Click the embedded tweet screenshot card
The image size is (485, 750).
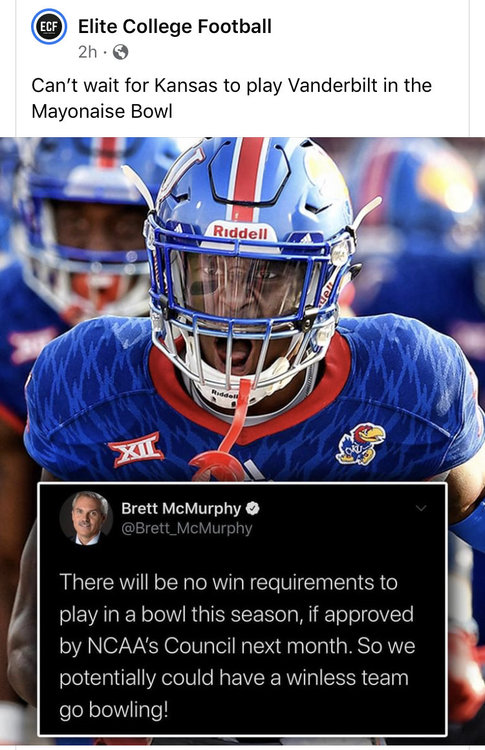pos(242,609)
